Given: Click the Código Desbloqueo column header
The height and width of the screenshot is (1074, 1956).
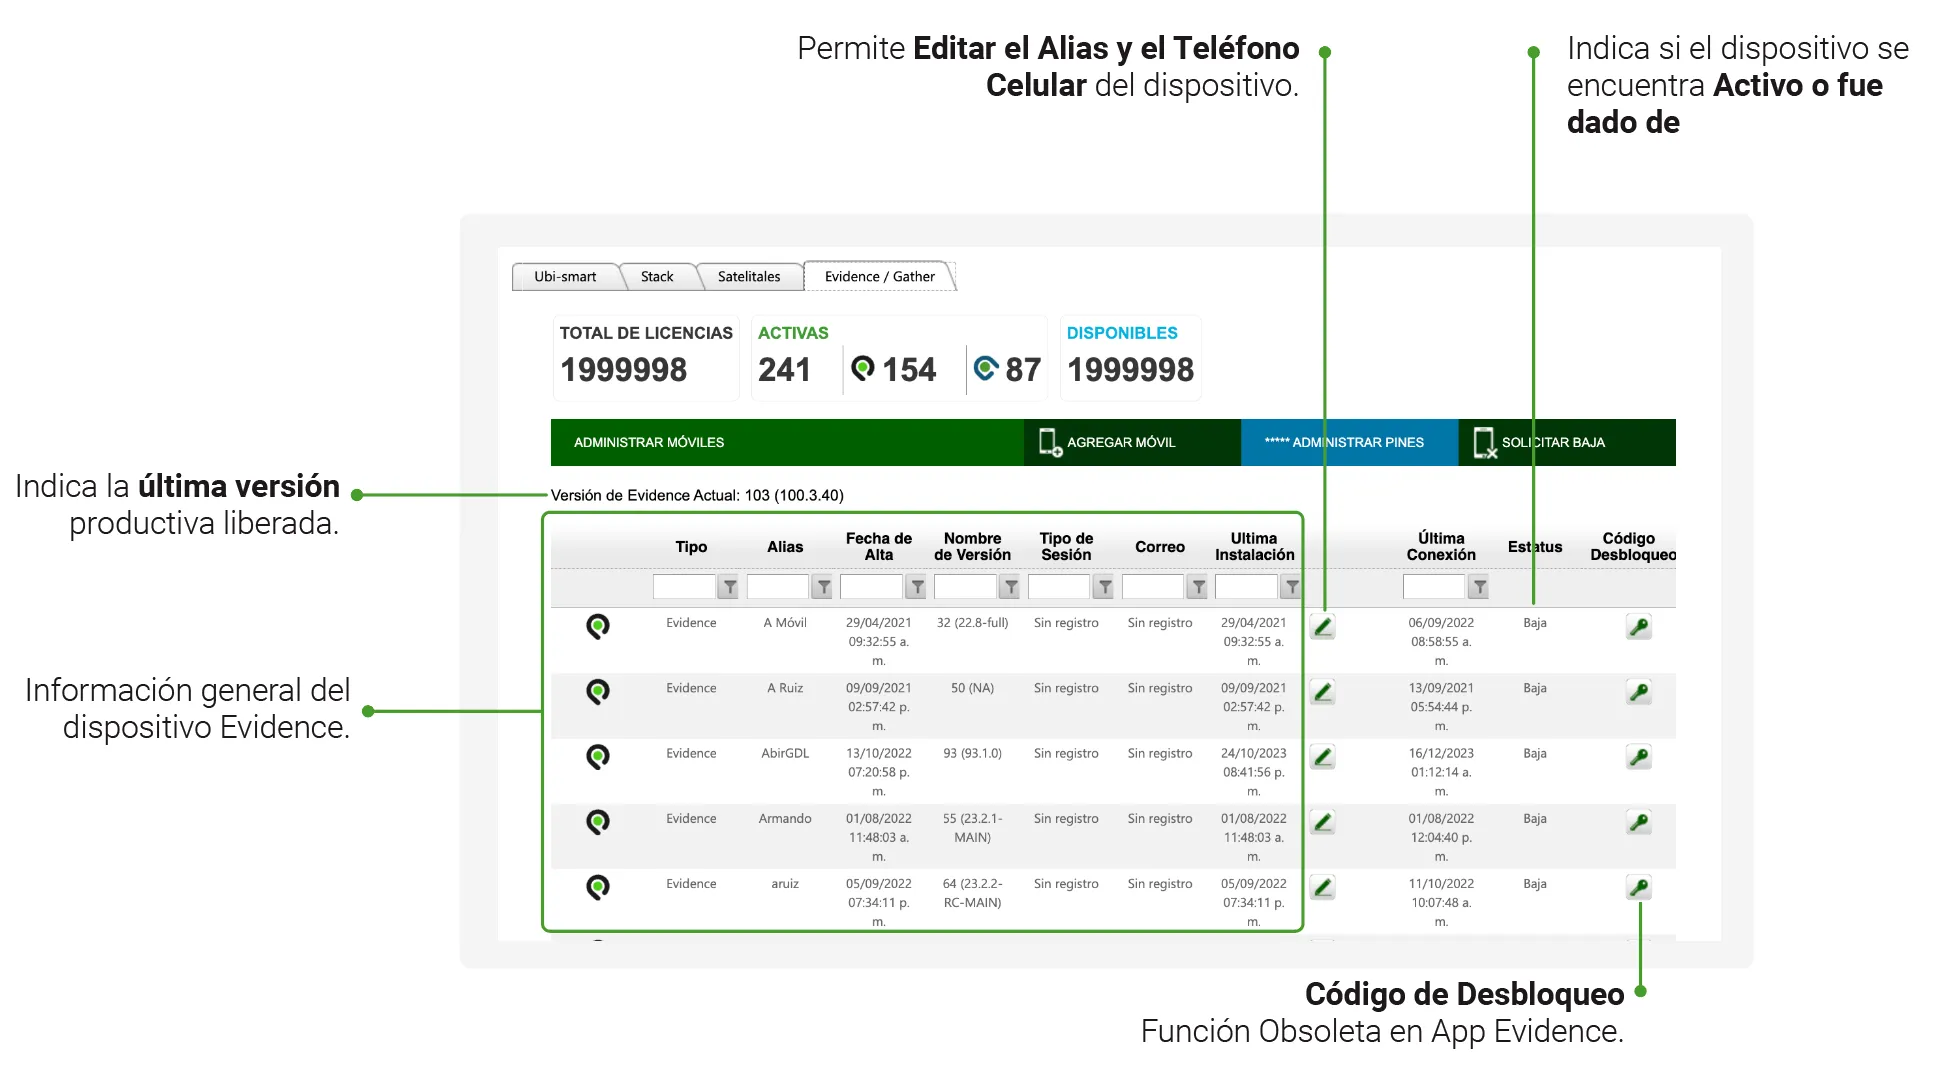Looking at the screenshot, I should (1632, 546).
